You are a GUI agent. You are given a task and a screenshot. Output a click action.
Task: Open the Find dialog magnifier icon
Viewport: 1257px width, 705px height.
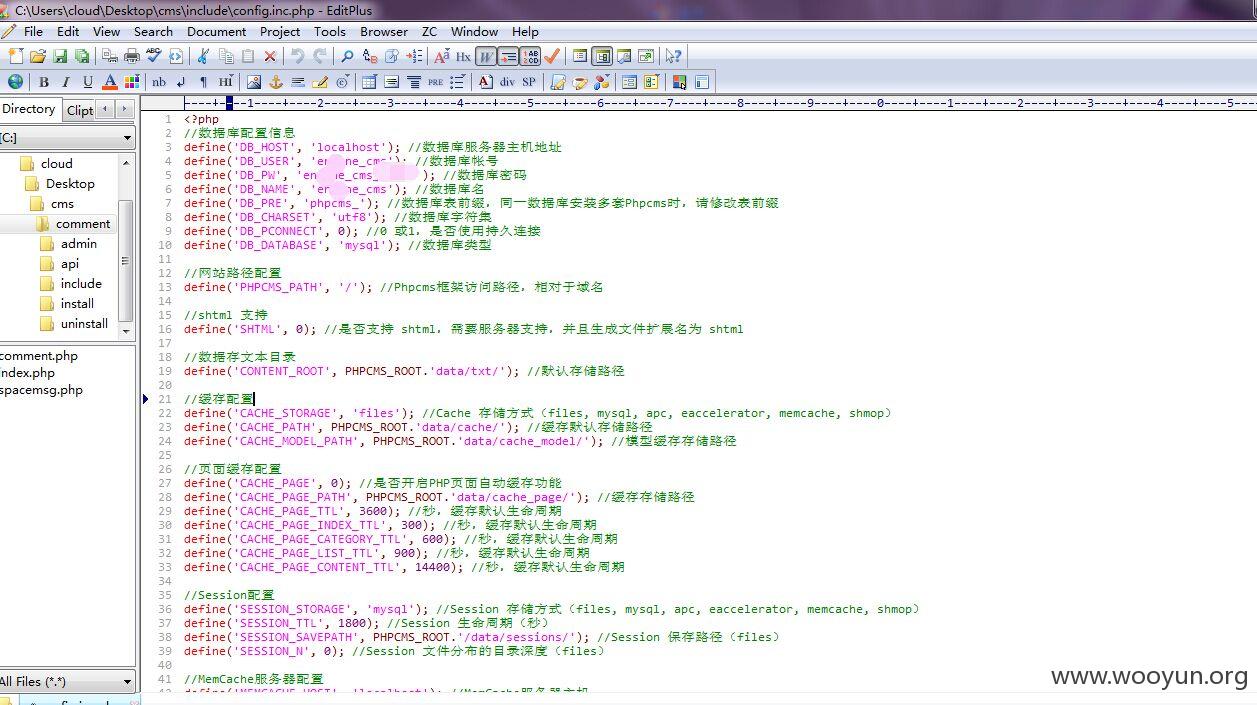[347, 56]
